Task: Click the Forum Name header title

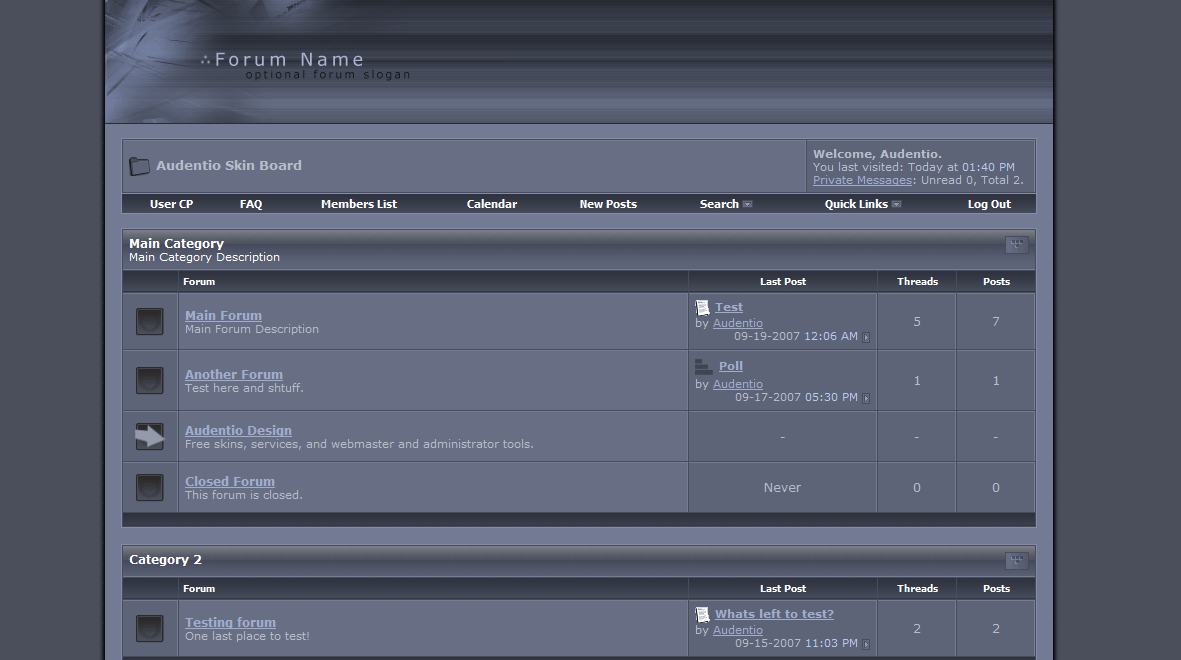Action: (x=289, y=60)
